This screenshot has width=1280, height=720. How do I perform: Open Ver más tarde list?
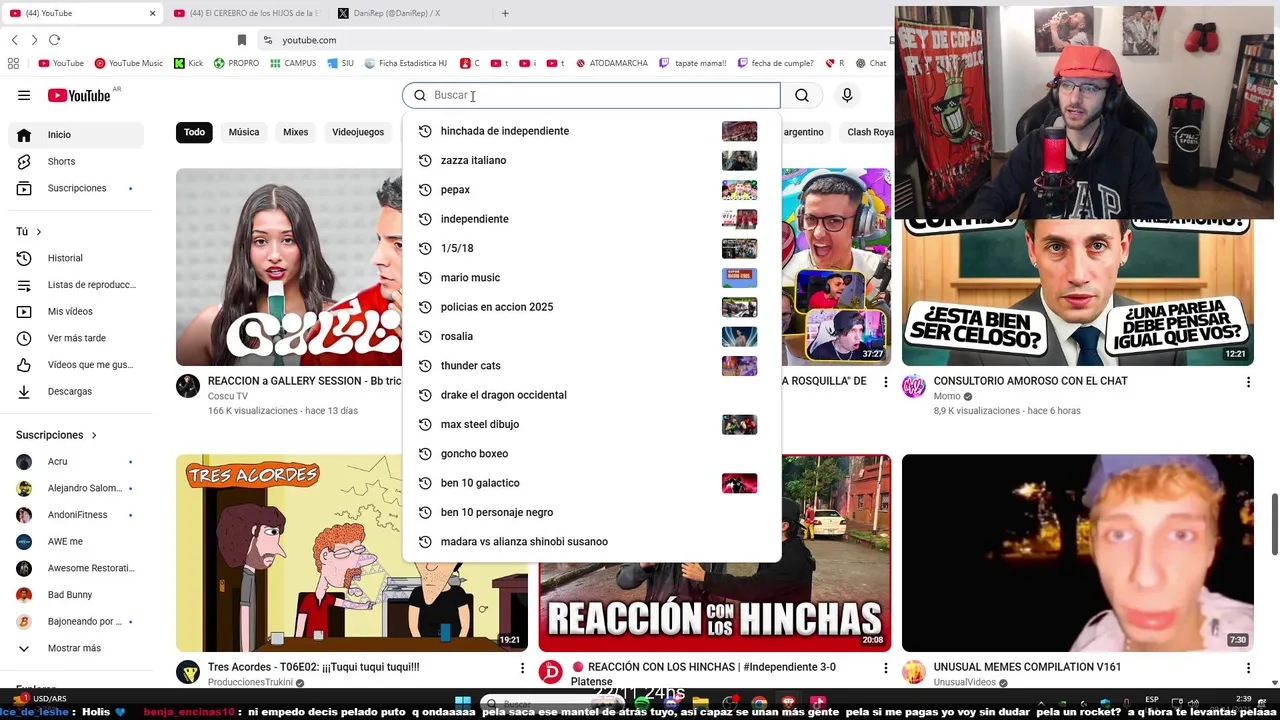(76, 338)
